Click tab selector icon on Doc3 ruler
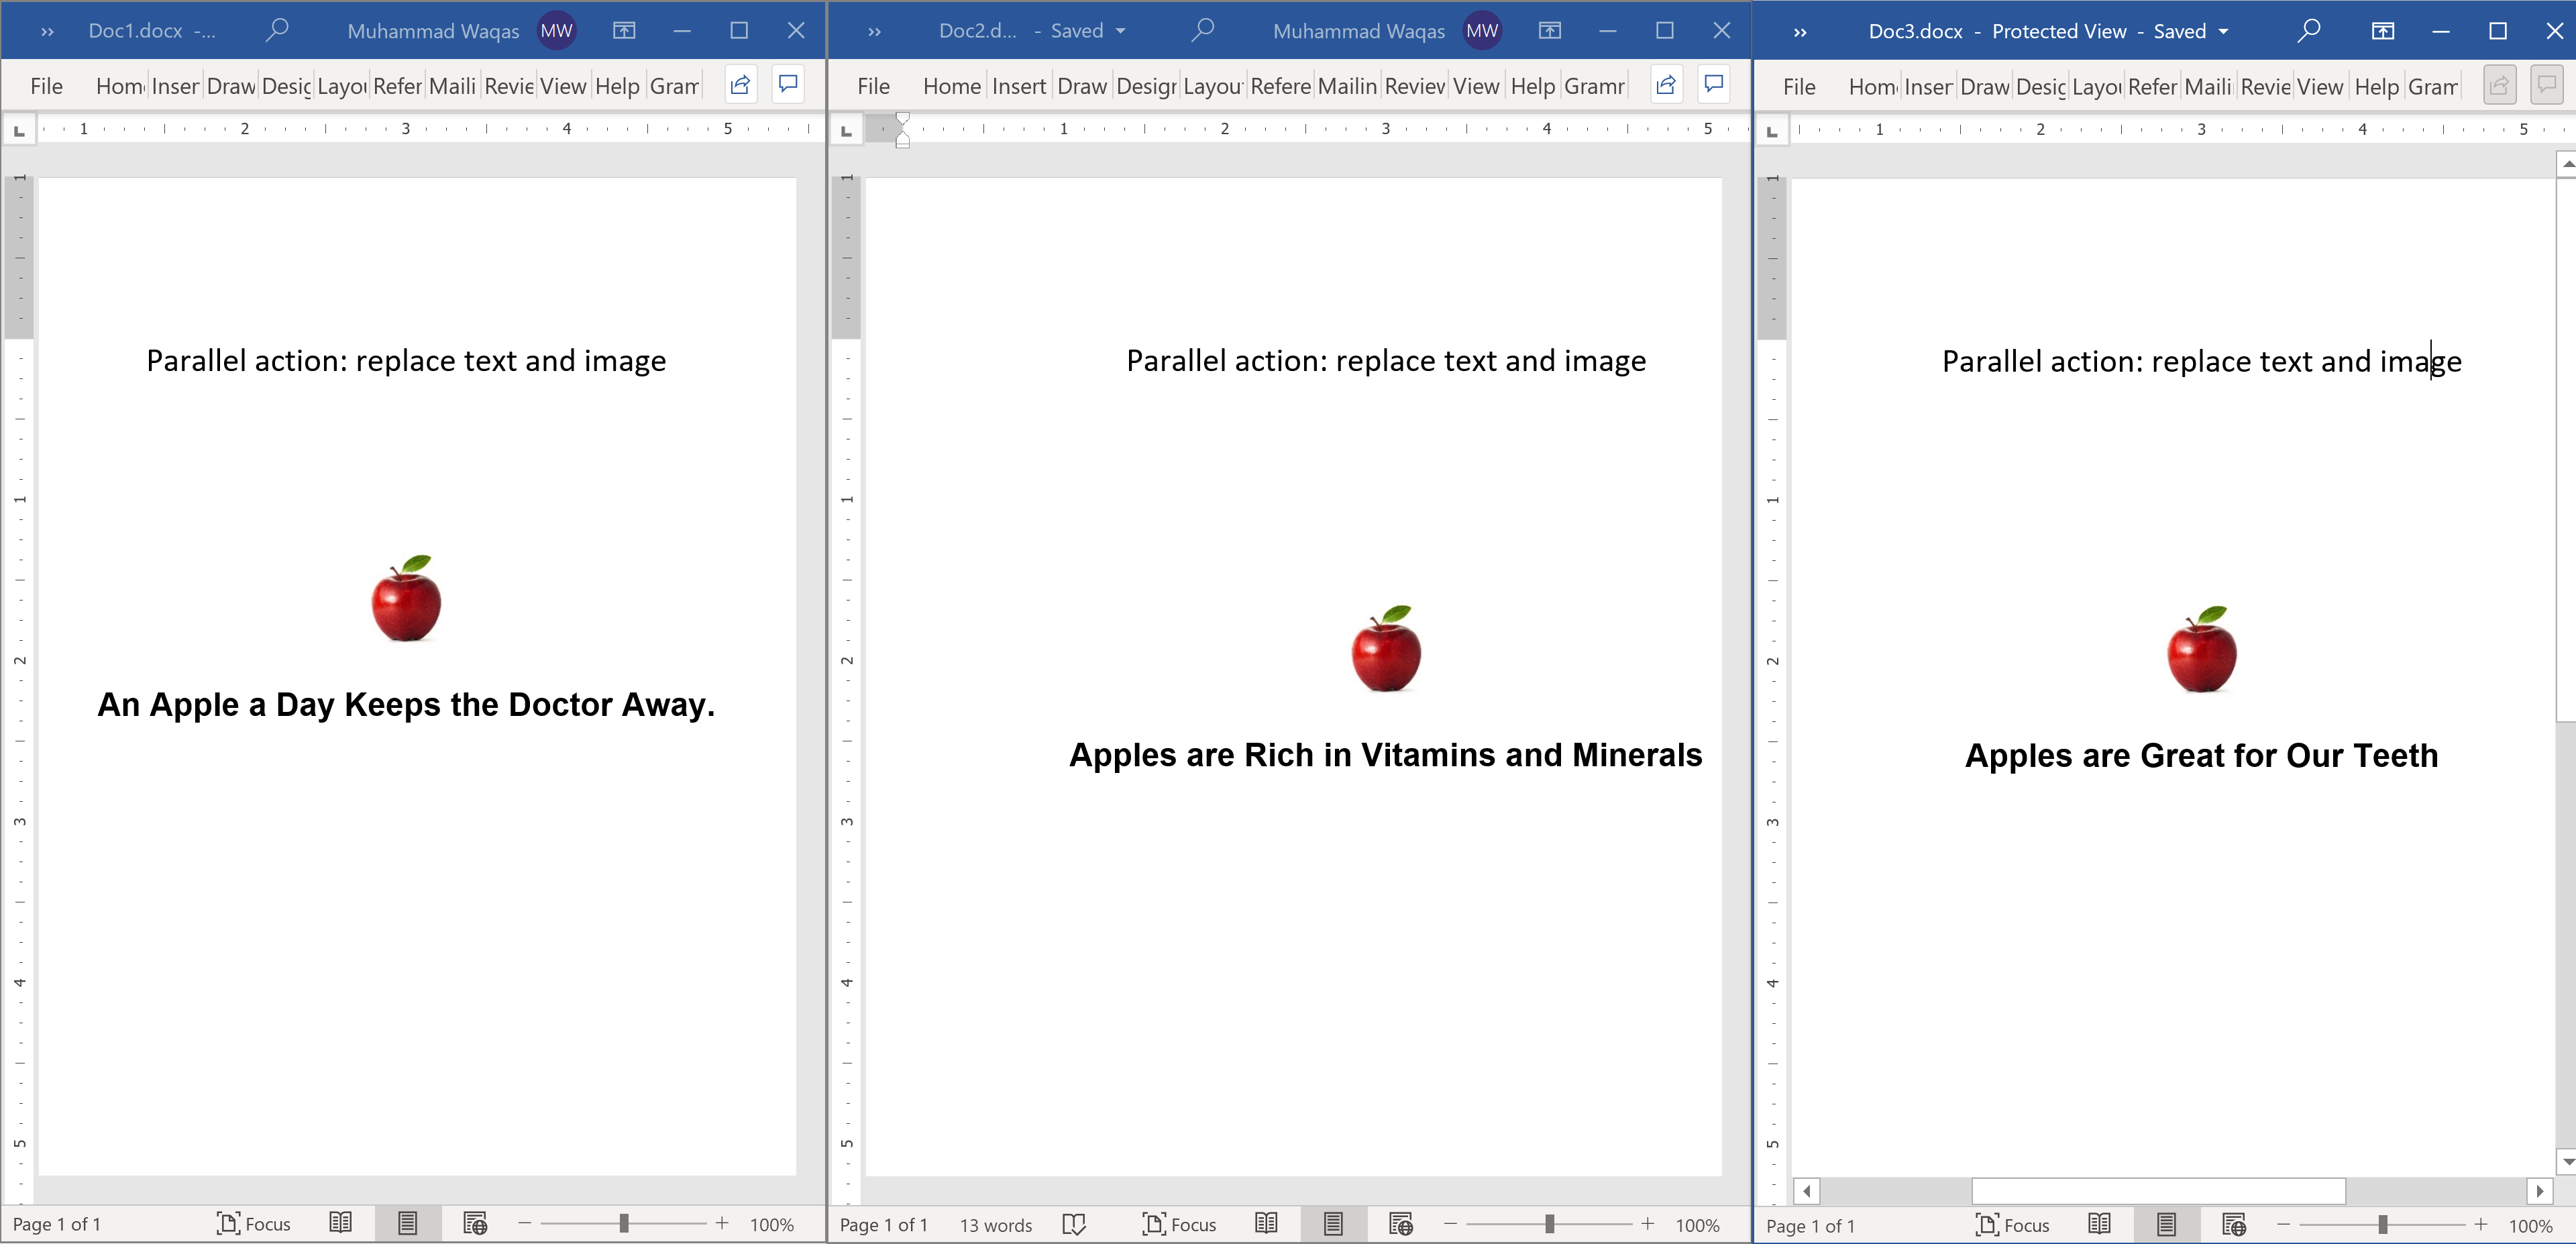The height and width of the screenshot is (1244, 2576). point(1772,130)
